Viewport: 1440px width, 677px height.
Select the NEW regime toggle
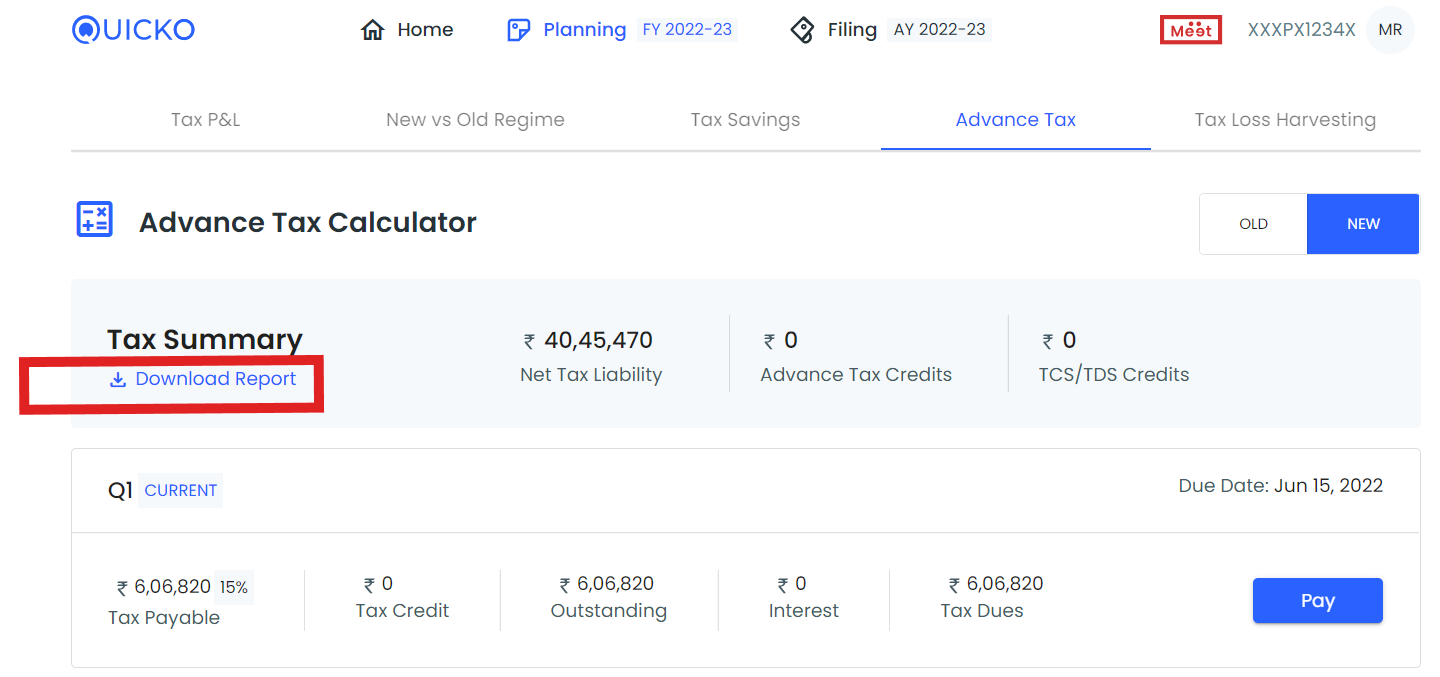pos(1363,224)
